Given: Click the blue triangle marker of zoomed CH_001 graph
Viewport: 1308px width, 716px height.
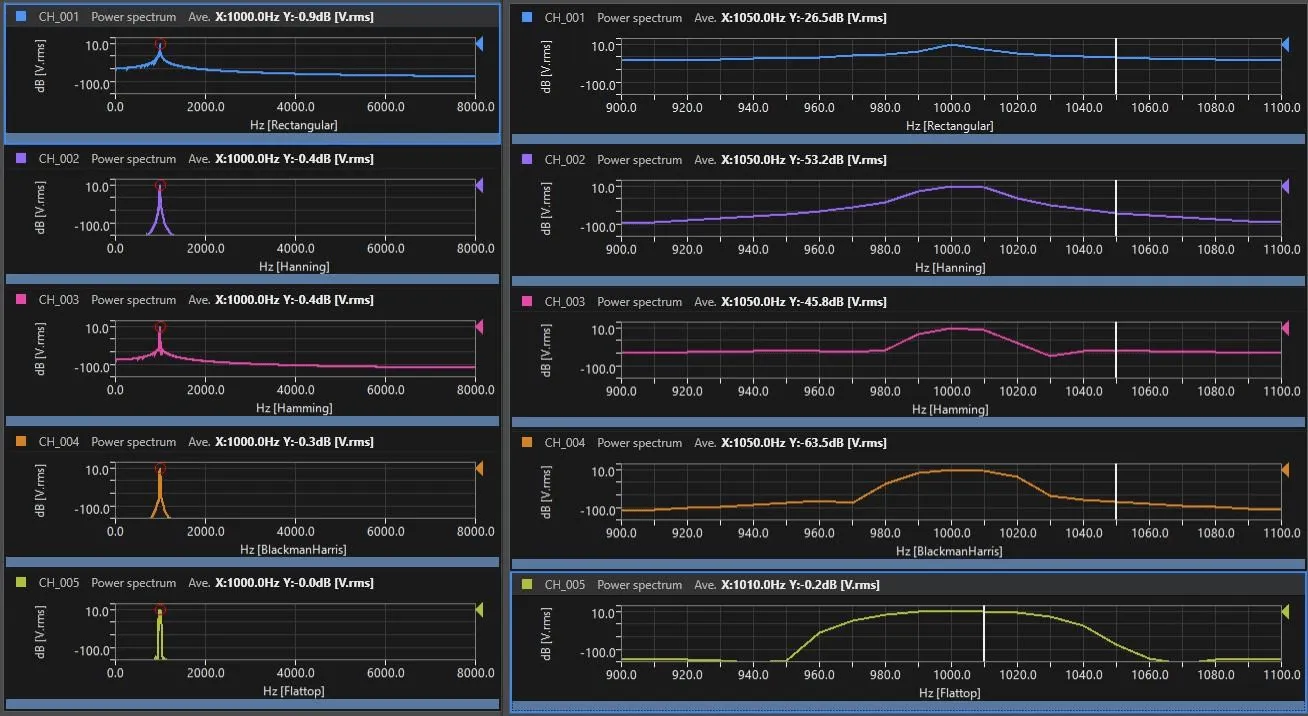Looking at the screenshot, I should (1287, 45).
